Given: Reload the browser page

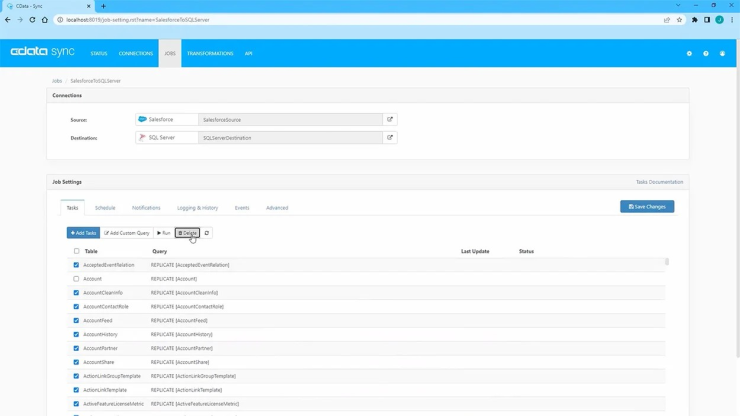Looking at the screenshot, I should pos(32,20).
